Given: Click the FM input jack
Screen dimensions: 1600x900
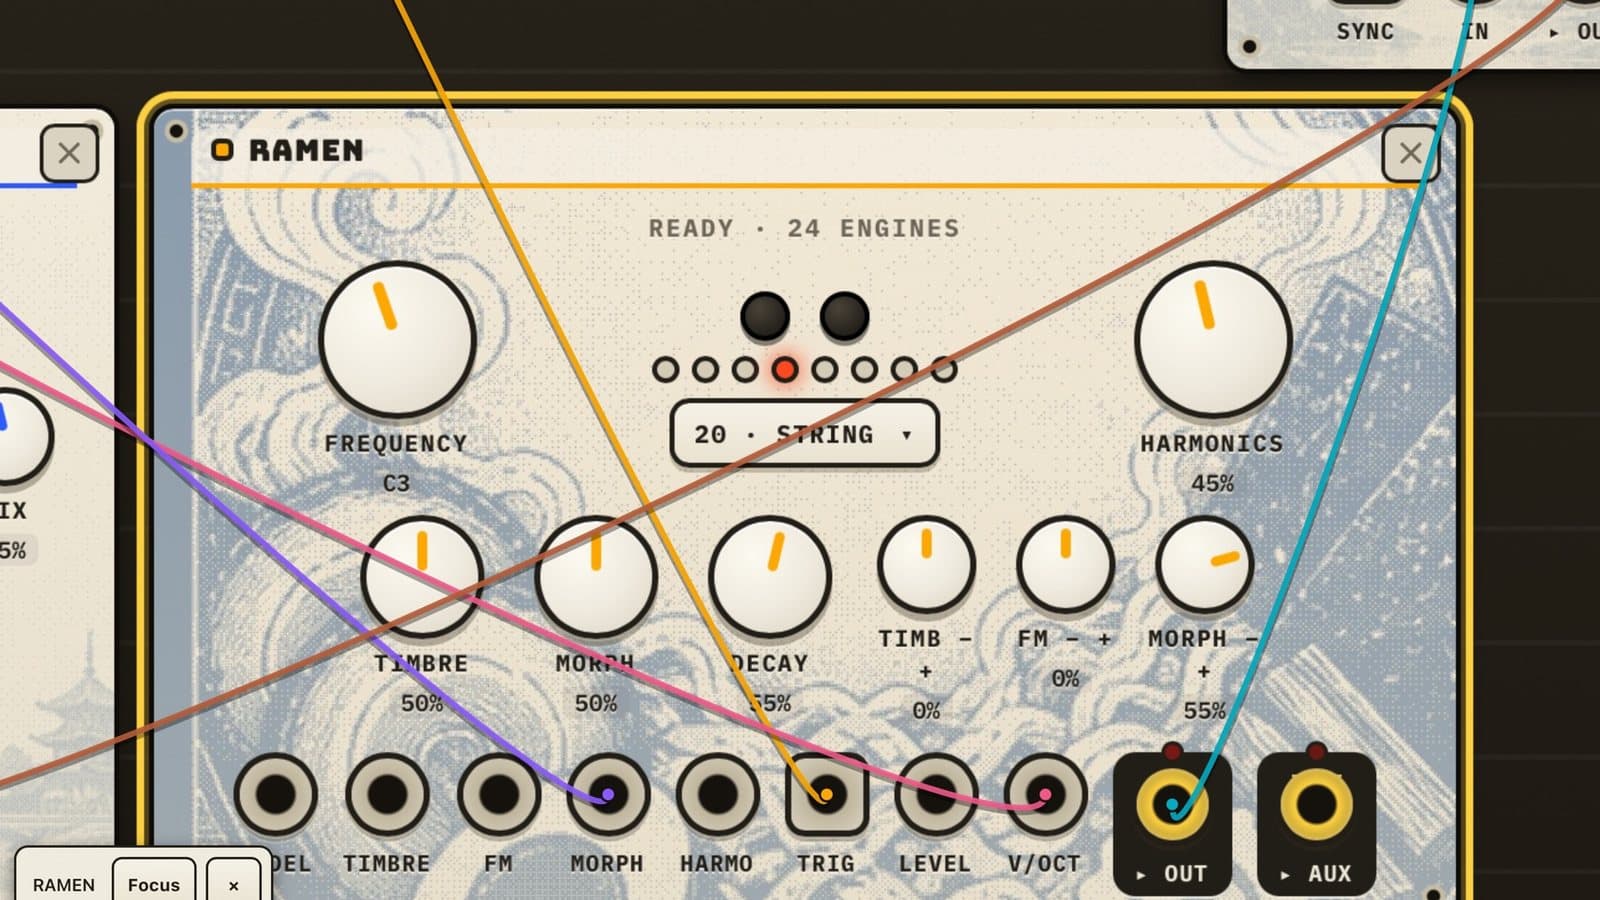Looking at the screenshot, I should click(x=498, y=795).
